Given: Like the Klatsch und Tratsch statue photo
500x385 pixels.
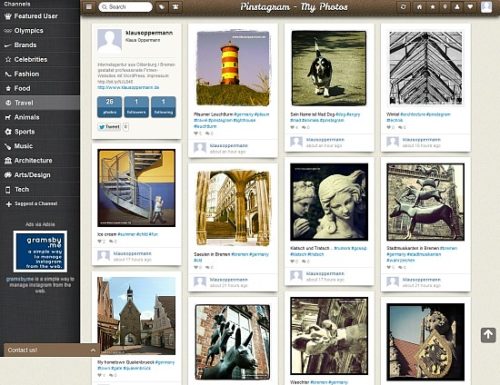Looking at the screenshot, I should tap(292, 261).
